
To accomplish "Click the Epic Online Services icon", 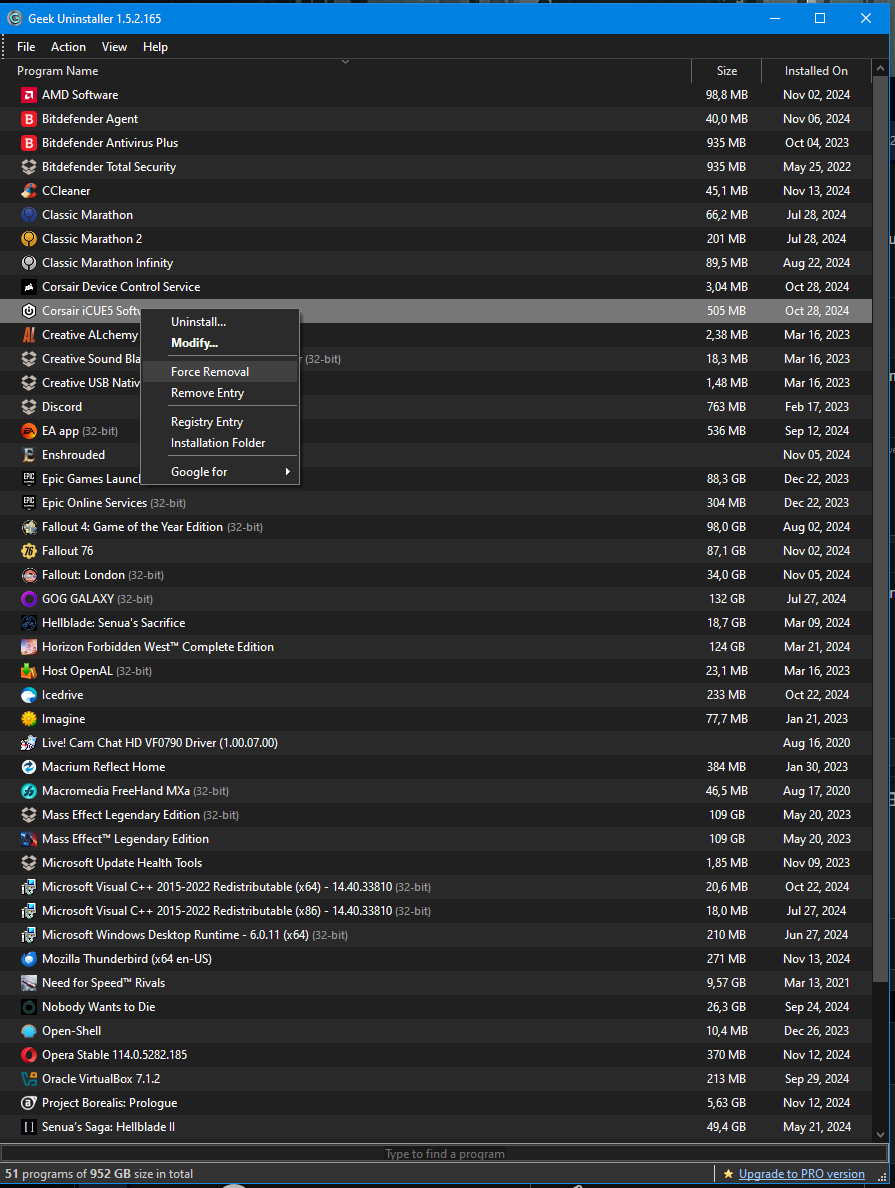I will pyautogui.click(x=29, y=503).
